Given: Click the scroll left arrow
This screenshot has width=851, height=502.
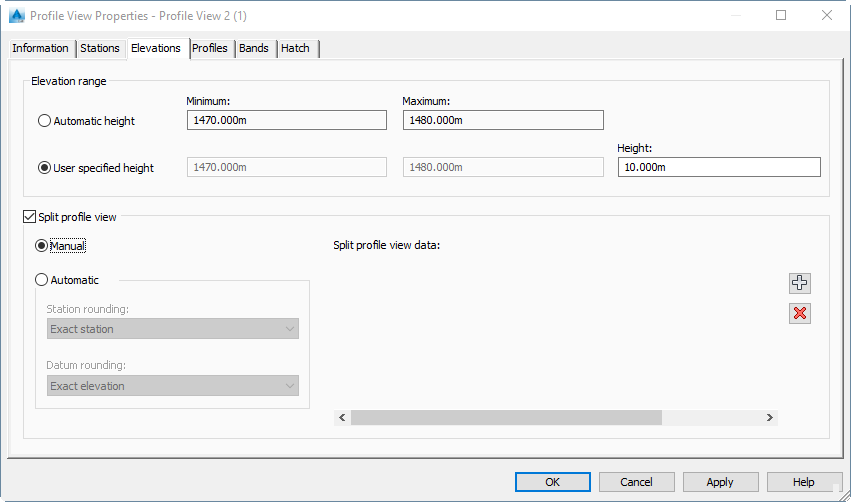Looking at the screenshot, I should 342,417.
